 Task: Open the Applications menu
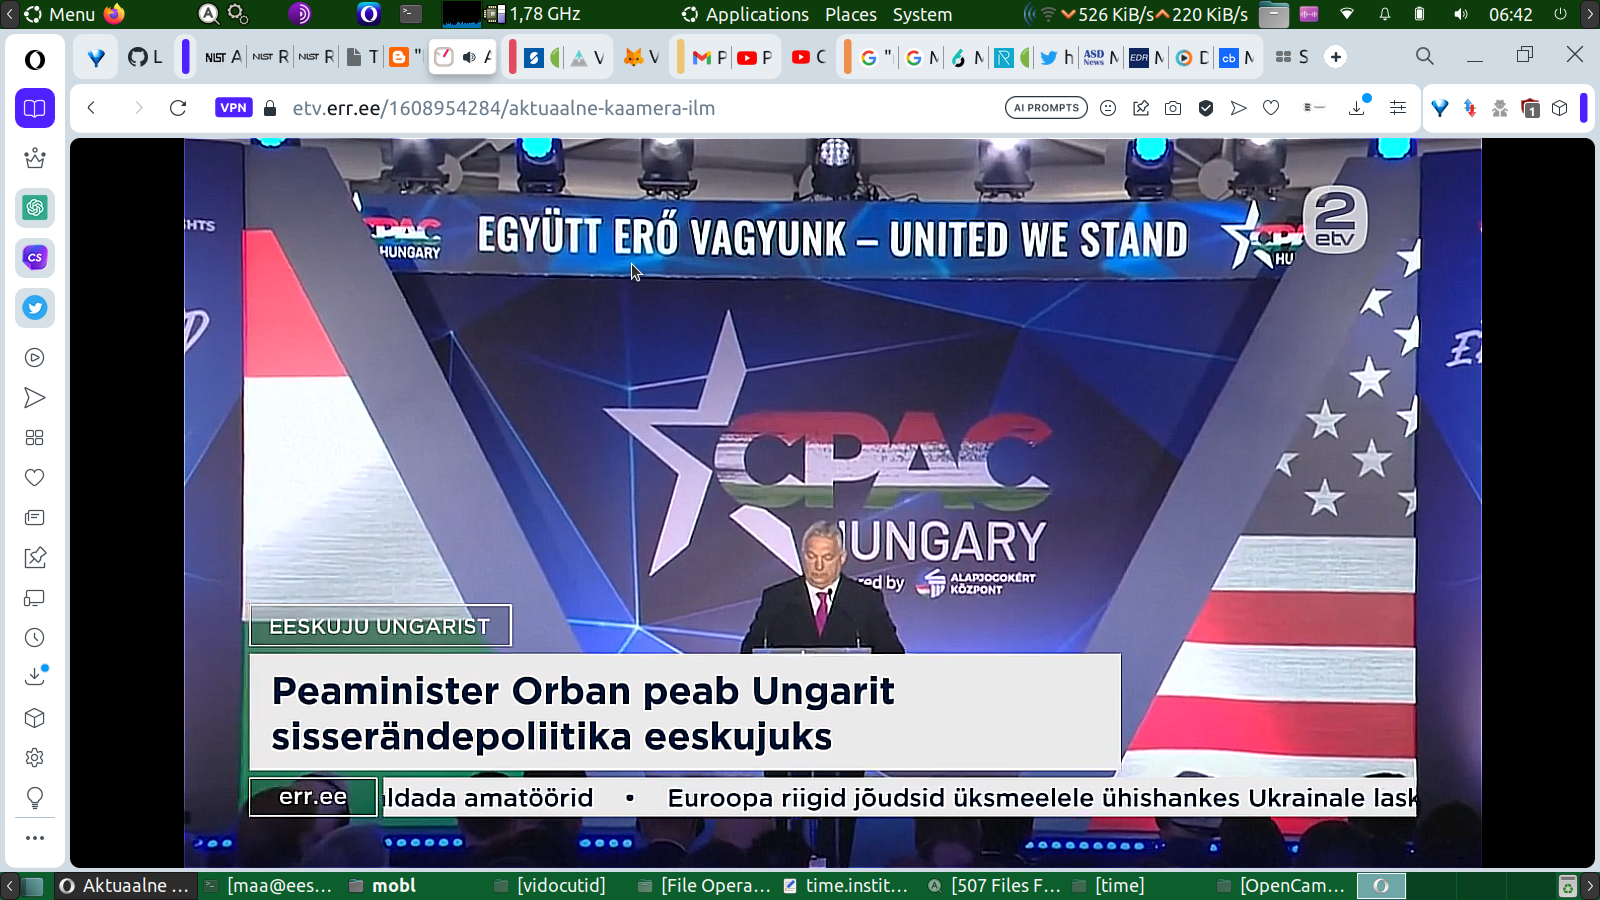point(746,14)
